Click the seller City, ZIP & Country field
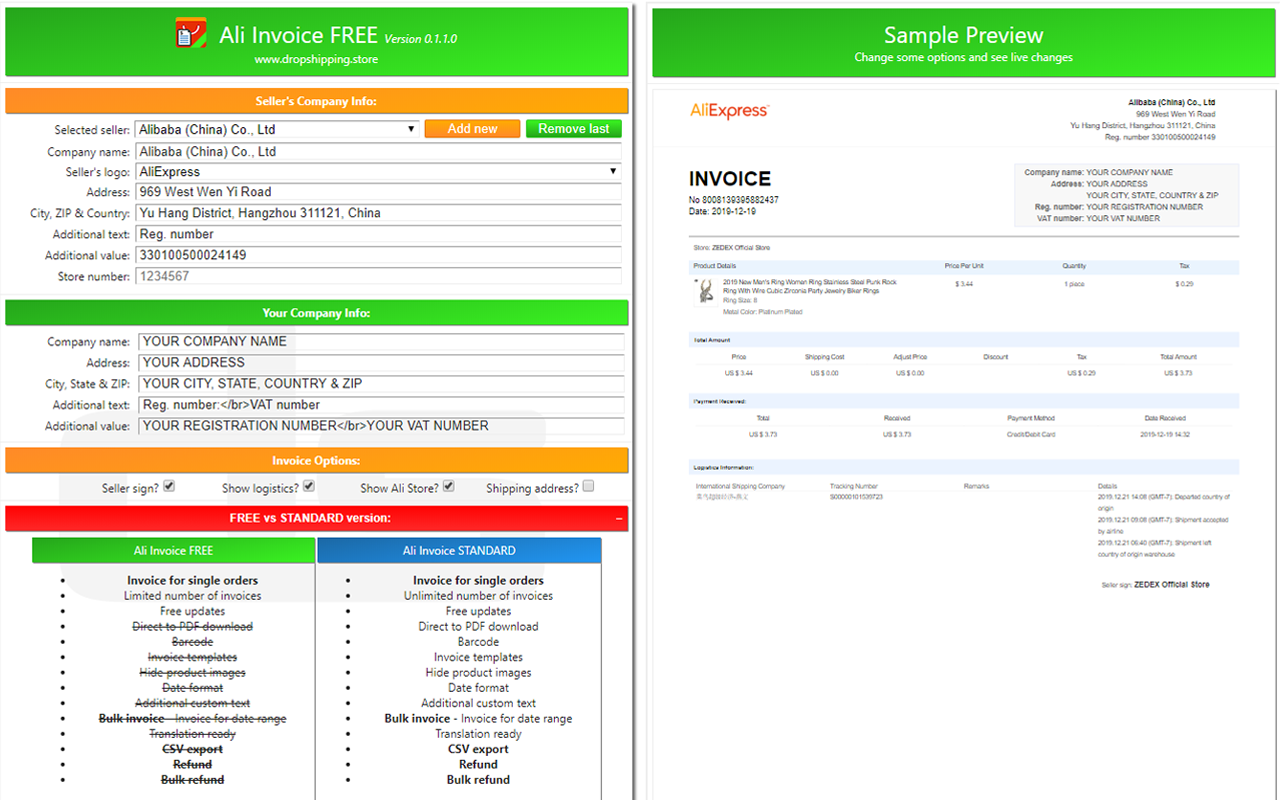Screen dimensions: 1280x800 [x=378, y=213]
